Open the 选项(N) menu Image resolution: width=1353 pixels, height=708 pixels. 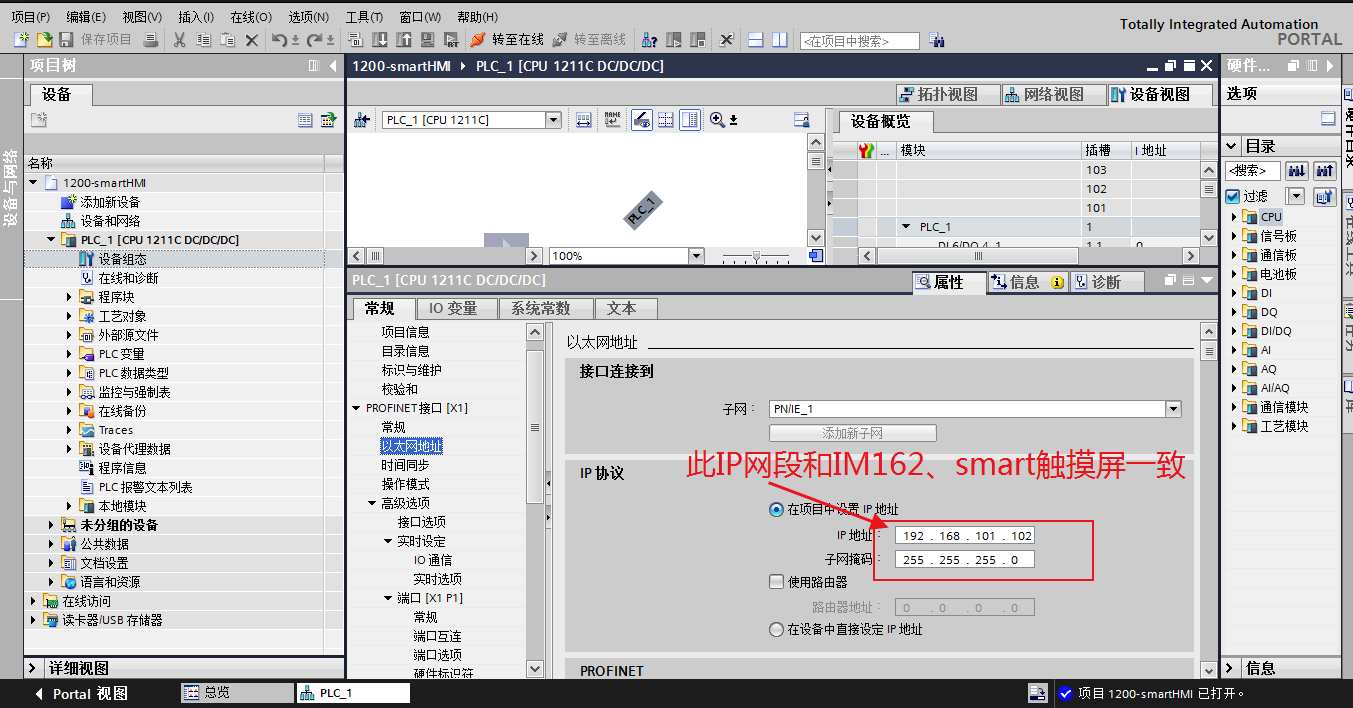[308, 17]
